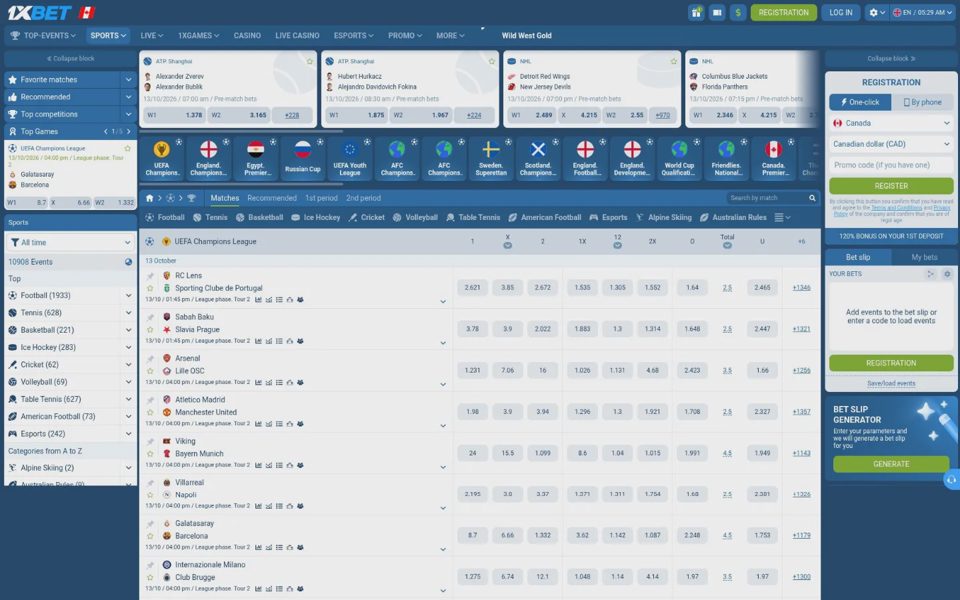Open statistics icon for RC Lens match
Image resolution: width=960 pixels, height=600 pixels.
[x=258, y=300]
